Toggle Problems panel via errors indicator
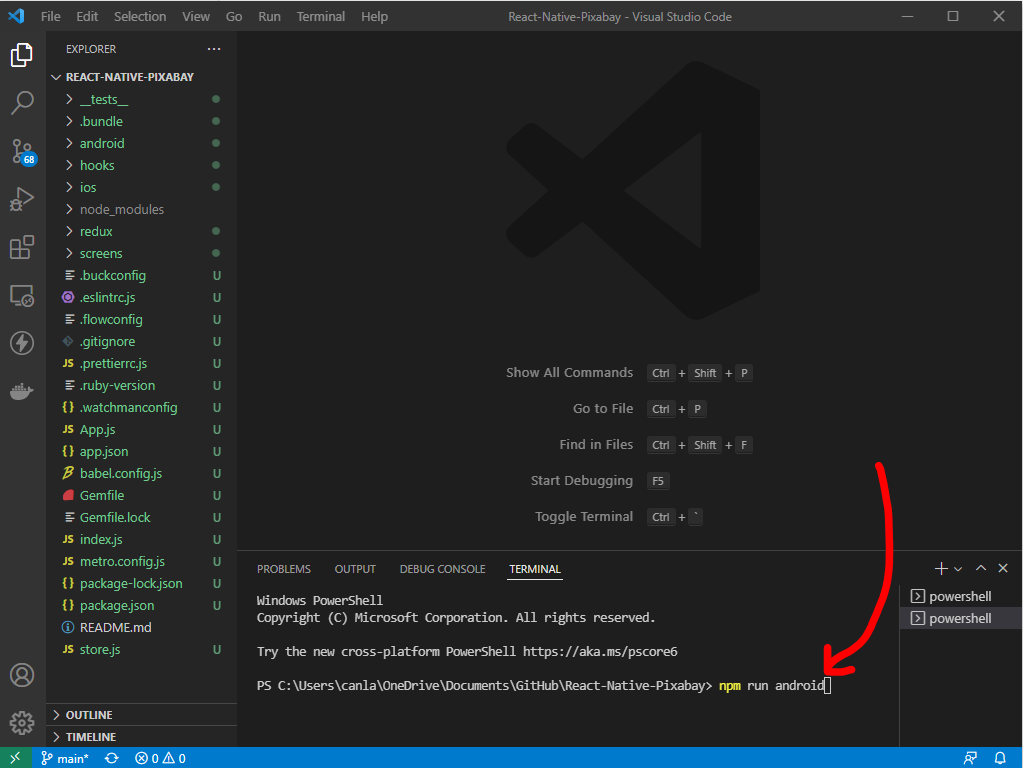Screen dimensions: 1023x768 160,758
